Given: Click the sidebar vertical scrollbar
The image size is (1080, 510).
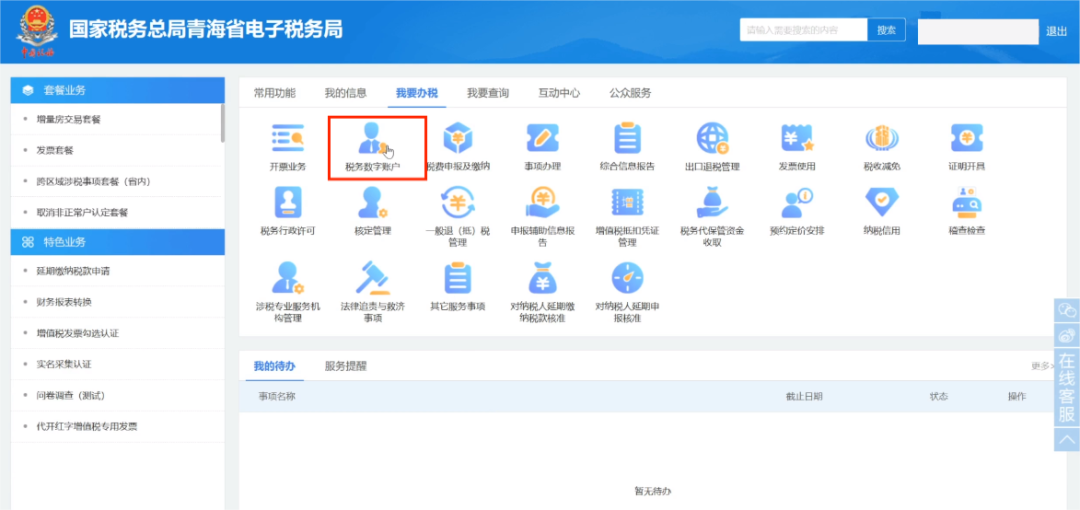Looking at the screenshot, I should (222, 123).
